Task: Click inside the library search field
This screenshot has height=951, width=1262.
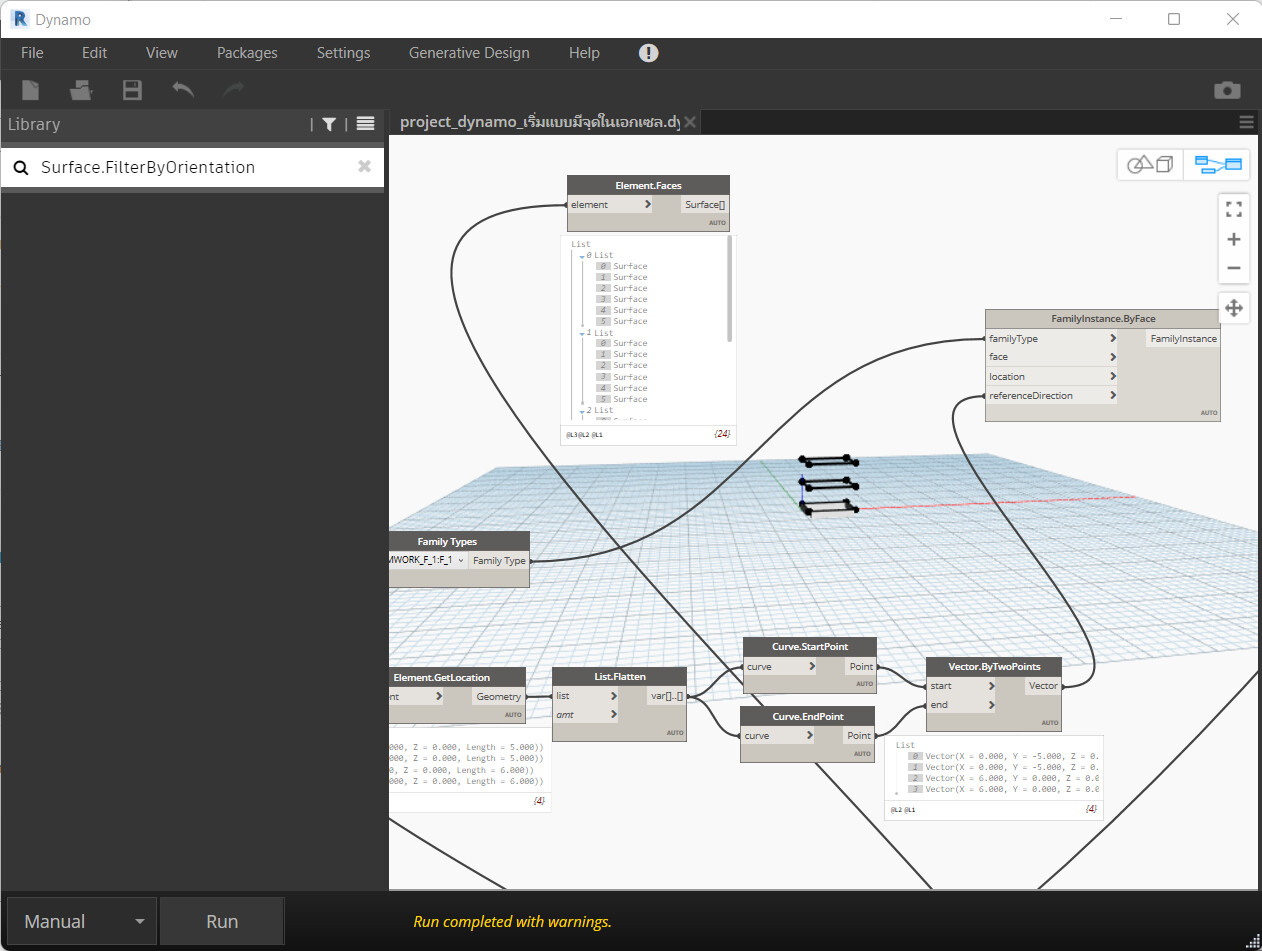Action: tap(180, 166)
